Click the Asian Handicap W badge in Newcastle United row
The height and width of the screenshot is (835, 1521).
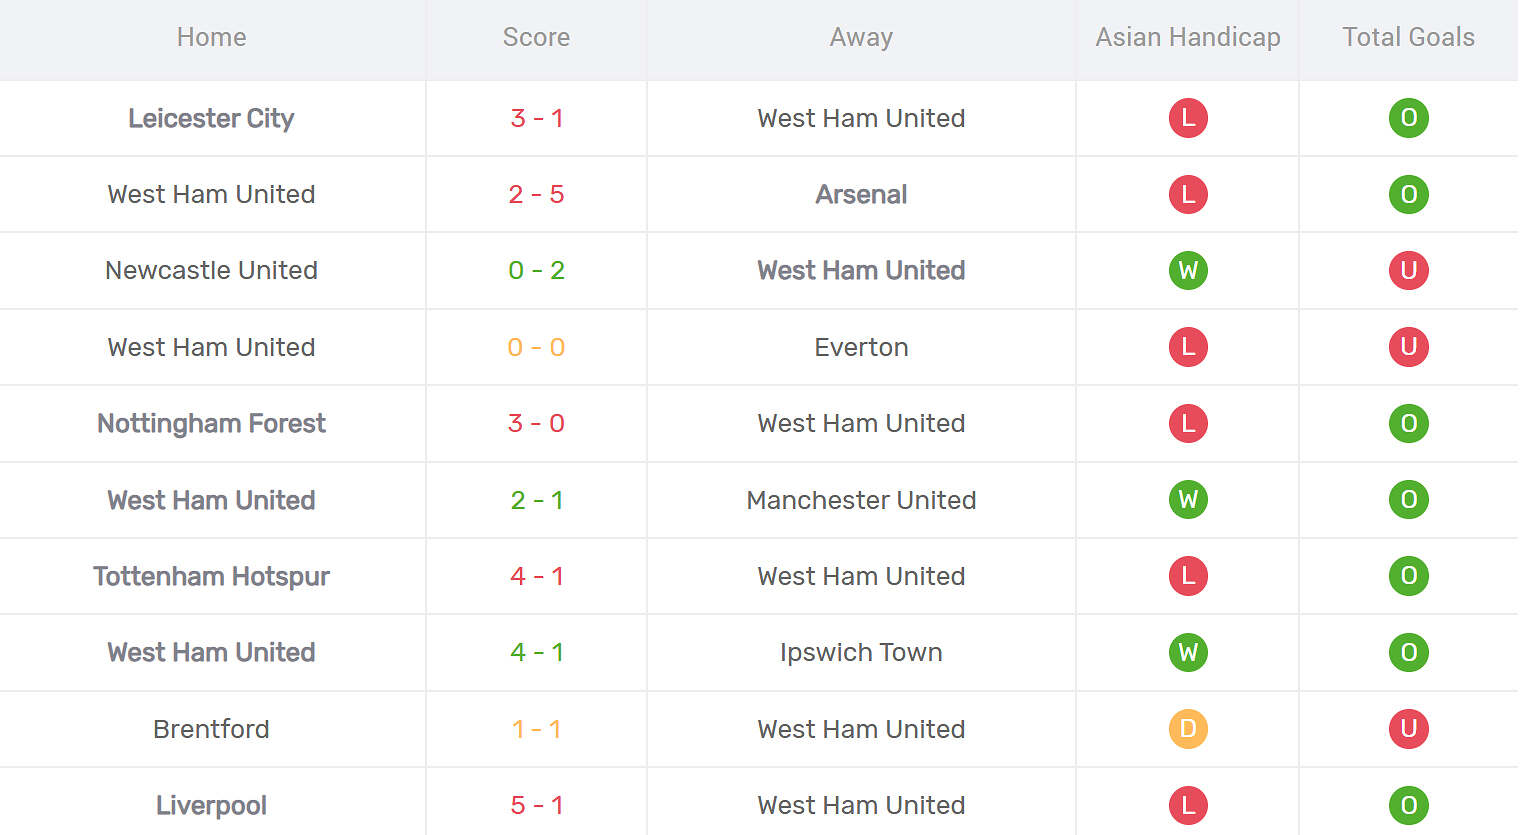[x=1188, y=270]
